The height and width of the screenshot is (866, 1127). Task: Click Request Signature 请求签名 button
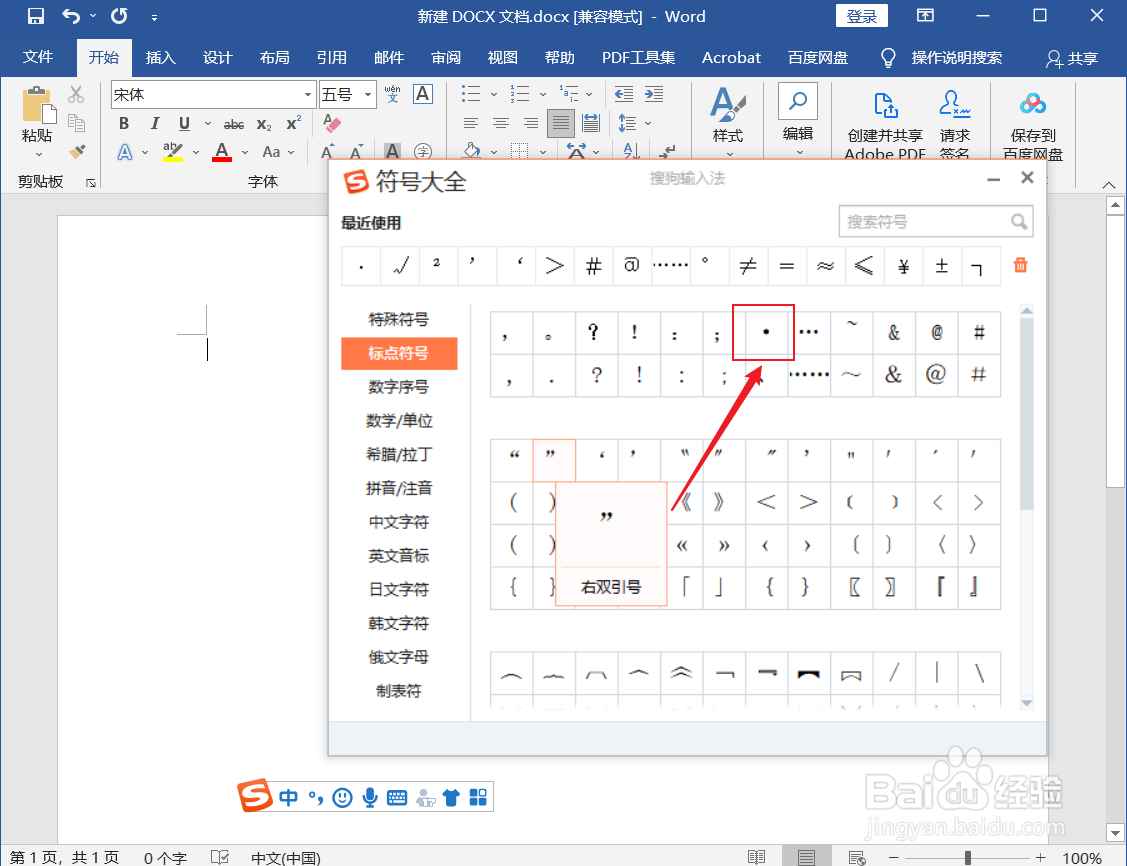954,122
